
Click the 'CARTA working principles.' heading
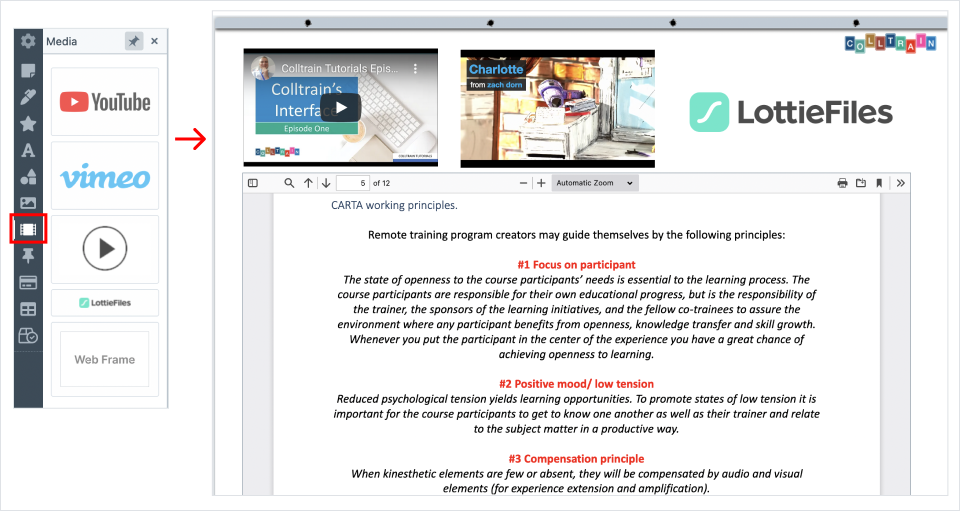point(394,205)
